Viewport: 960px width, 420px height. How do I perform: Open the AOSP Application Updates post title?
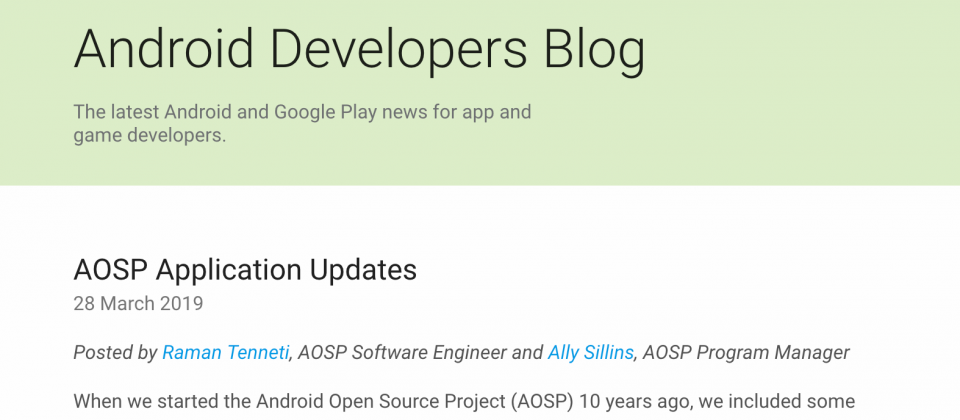pyautogui.click(x=245, y=269)
